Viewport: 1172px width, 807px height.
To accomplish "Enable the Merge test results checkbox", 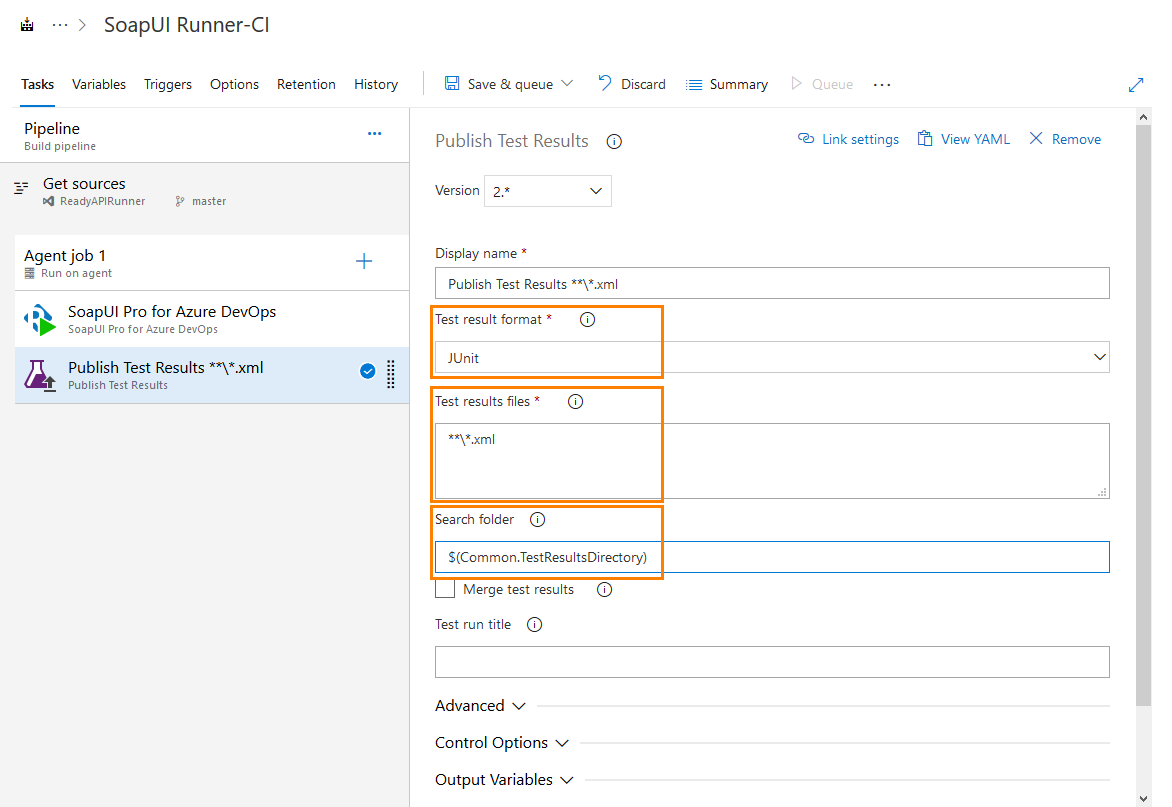I will tap(444, 588).
